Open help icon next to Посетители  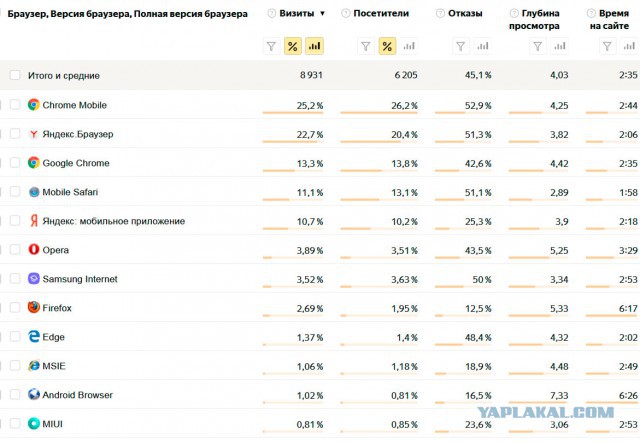click(x=346, y=14)
